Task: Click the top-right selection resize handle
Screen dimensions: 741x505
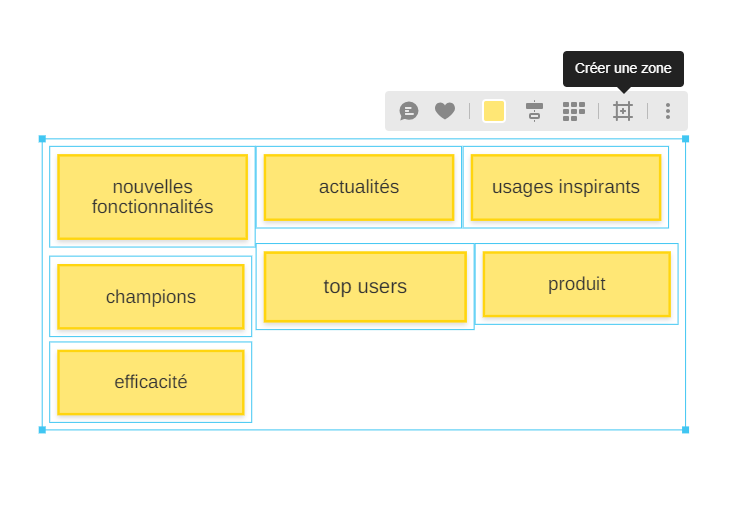Action: click(x=685, y=139)
